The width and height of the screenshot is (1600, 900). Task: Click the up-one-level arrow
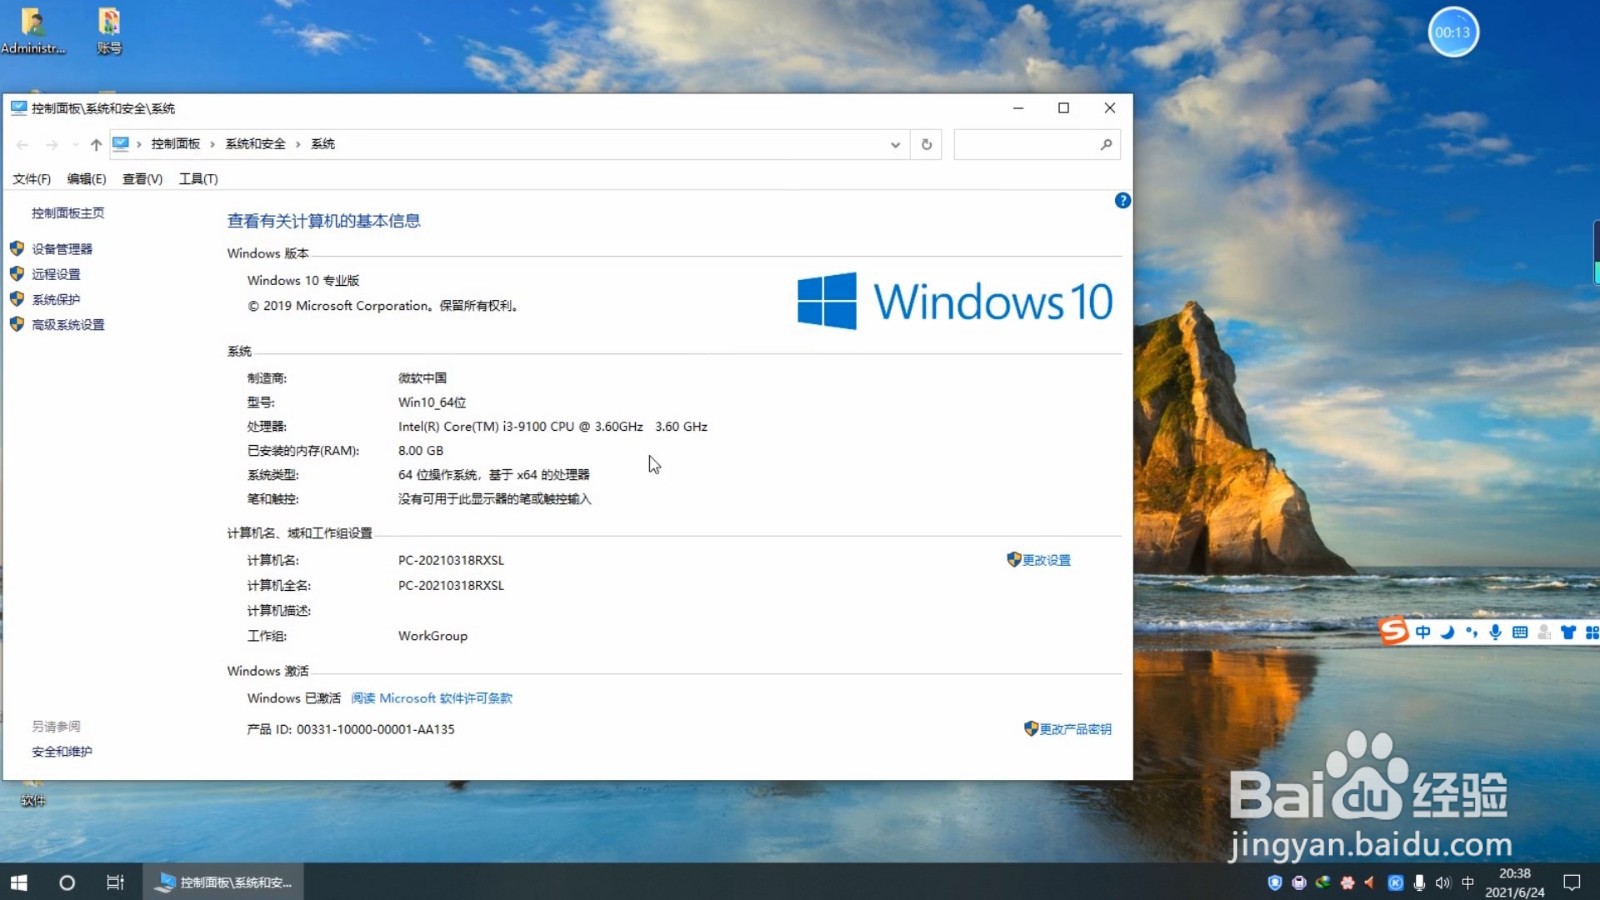pos(96,145)
